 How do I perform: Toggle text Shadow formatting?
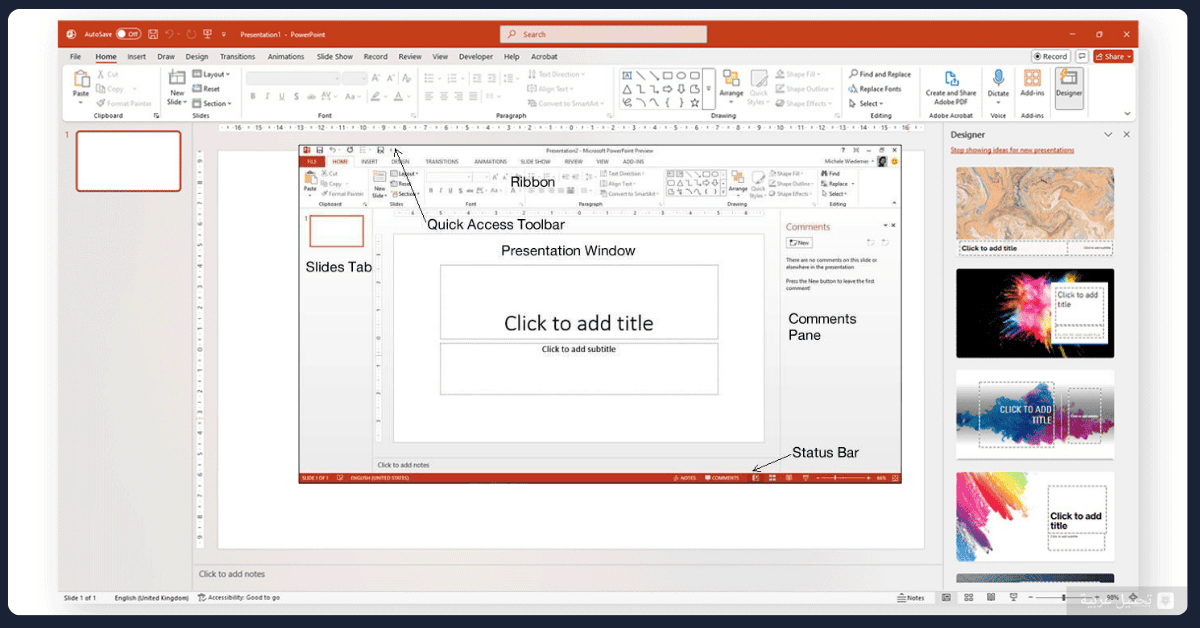297,97
